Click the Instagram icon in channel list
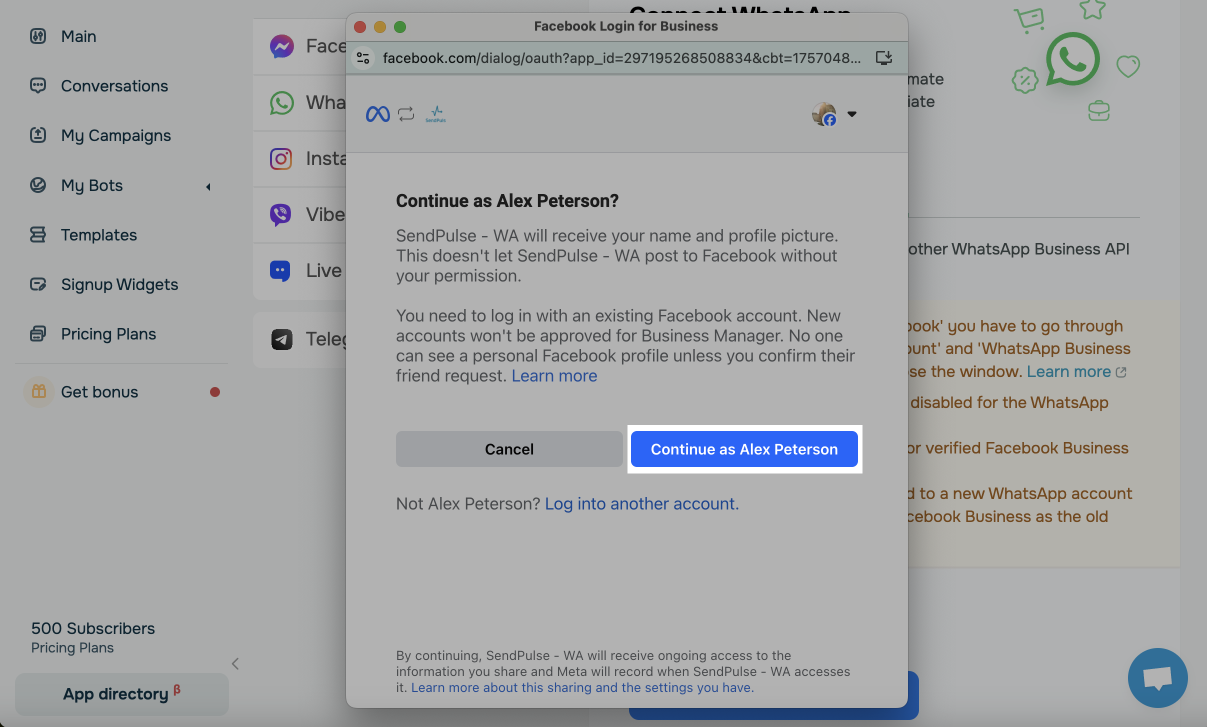1207x727 pixels. click(x=282, y=159)
